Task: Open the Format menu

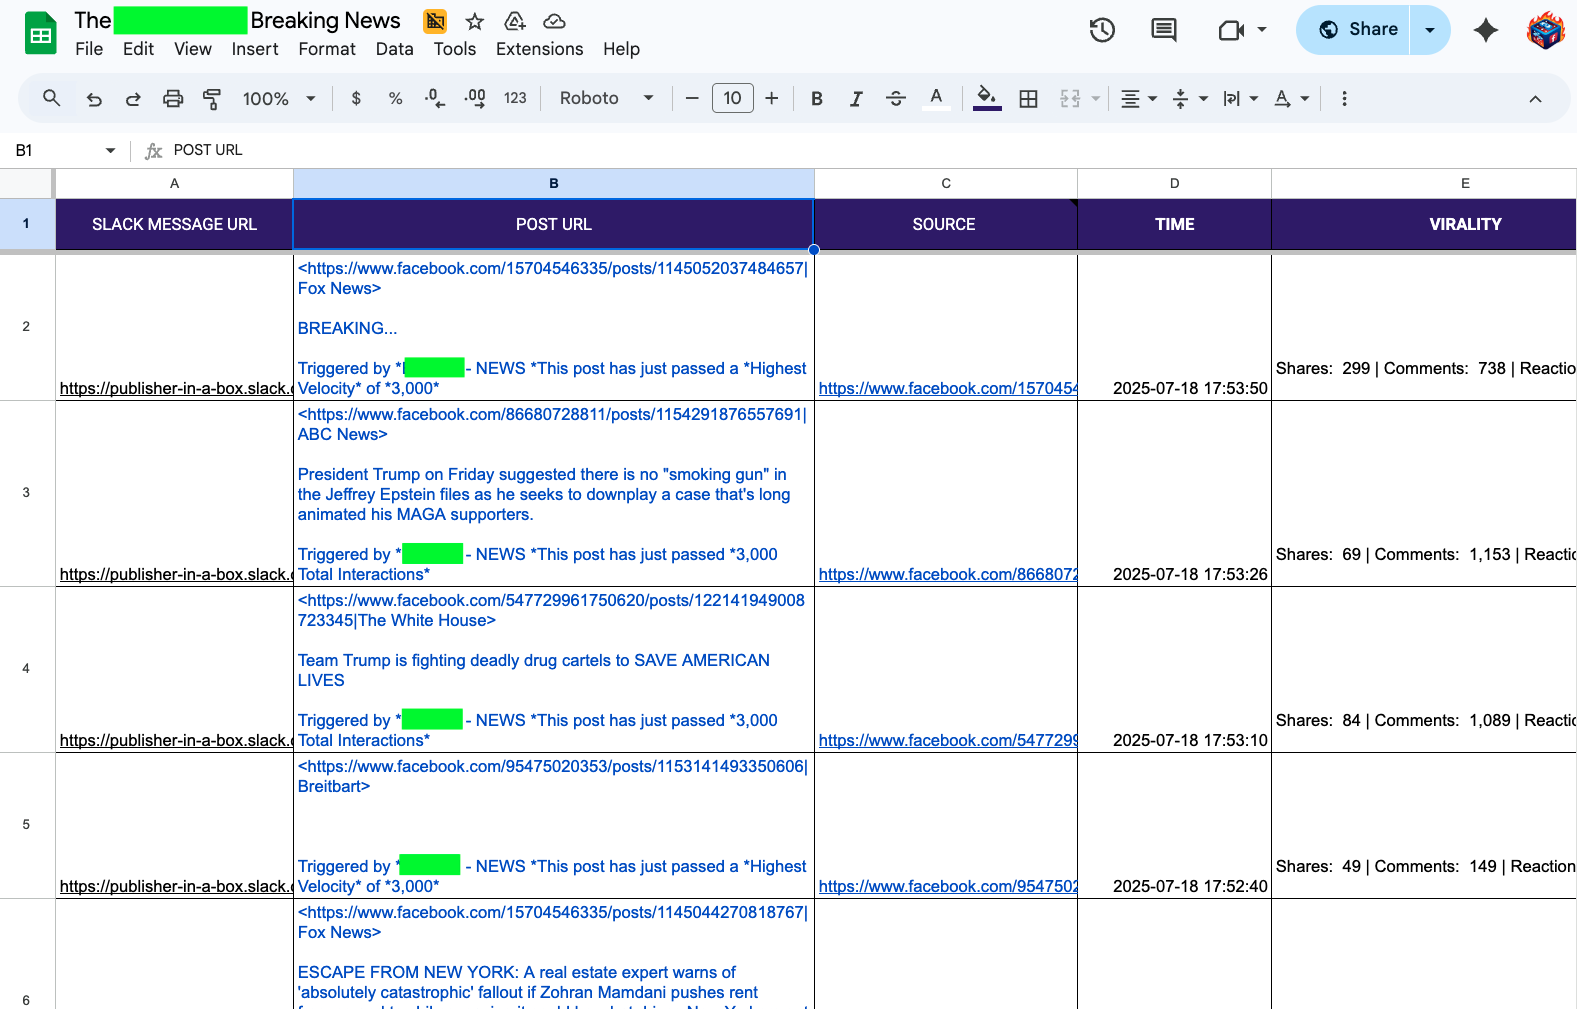Action: (x=327, y=49)
